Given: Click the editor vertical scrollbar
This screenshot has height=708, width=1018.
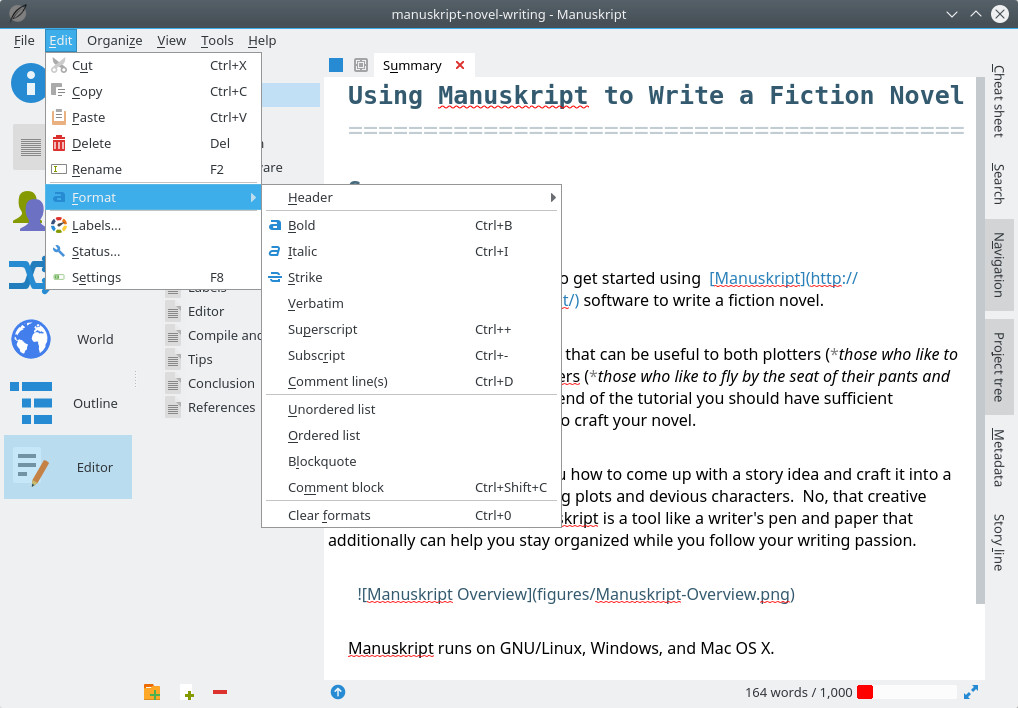Looking at the screenshot, I should (x=980, y=341).
